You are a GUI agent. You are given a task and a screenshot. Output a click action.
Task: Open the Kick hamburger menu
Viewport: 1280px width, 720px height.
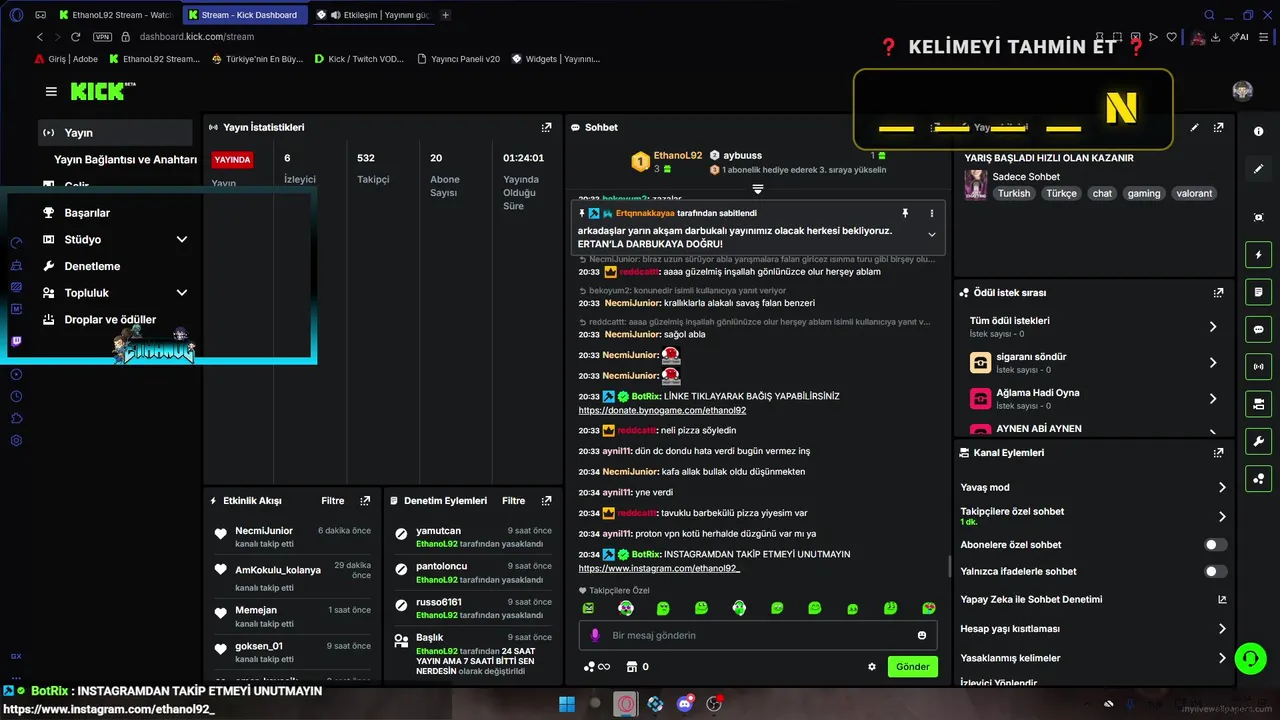51,91
